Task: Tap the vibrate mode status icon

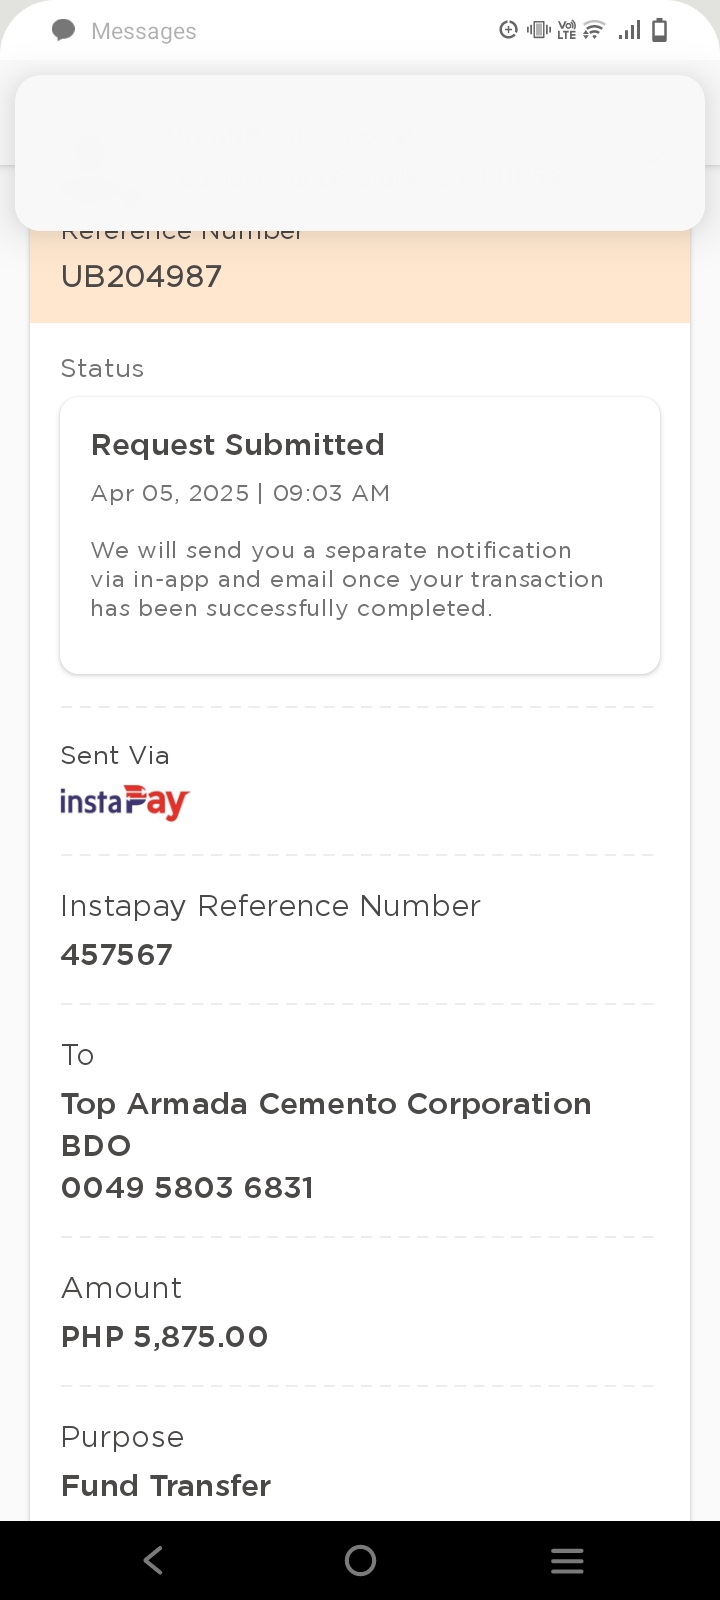Action: point(539,30)
